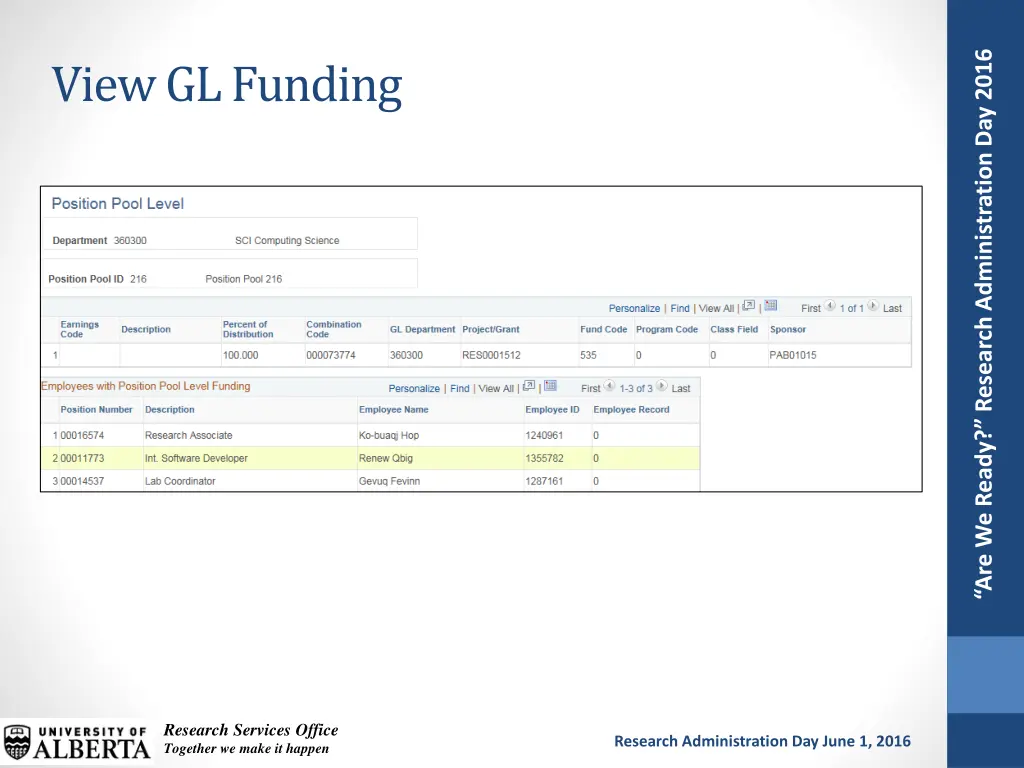Click employee ID 1287161

pyautogui.click(x=544, y=481)
